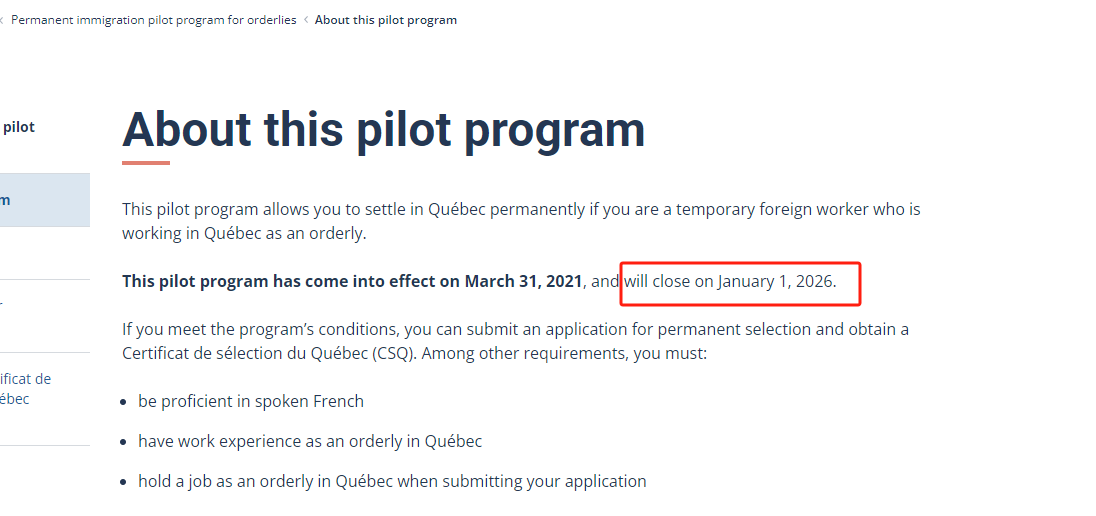Click the bullet dot beside 'have work experience'
The image size is (1096, 516).
click(127, 442)
